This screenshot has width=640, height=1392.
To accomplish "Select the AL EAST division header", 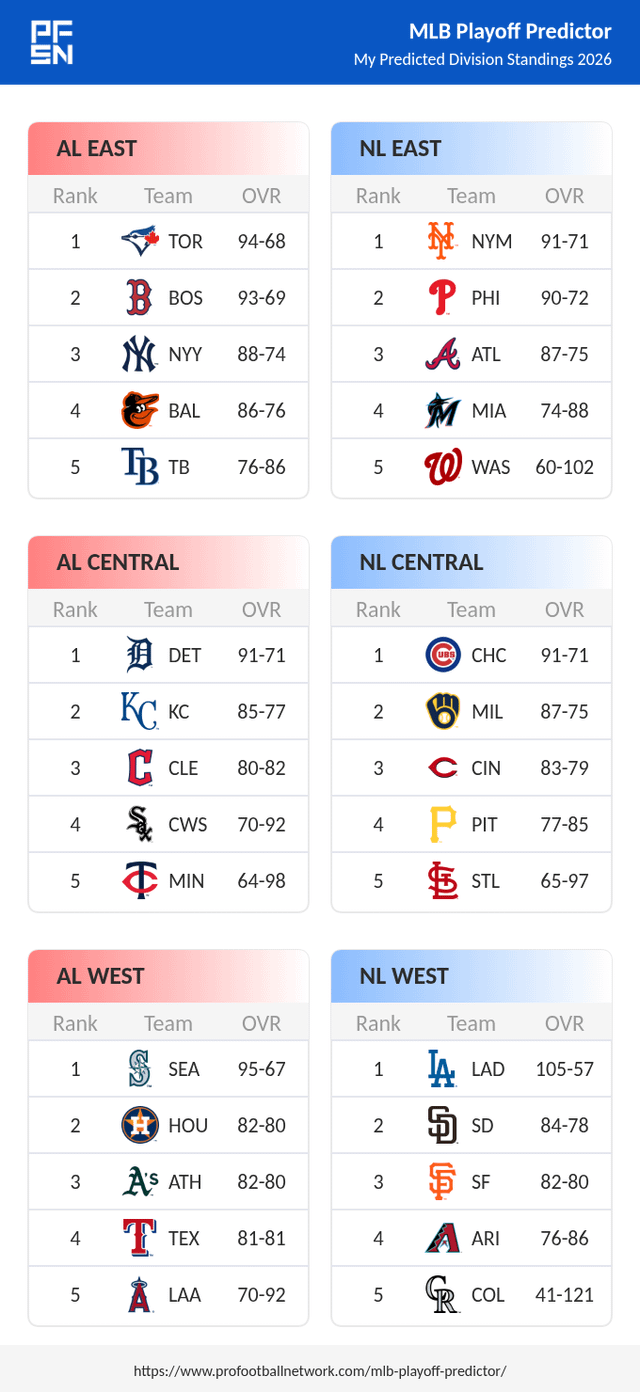I will 97,149.
